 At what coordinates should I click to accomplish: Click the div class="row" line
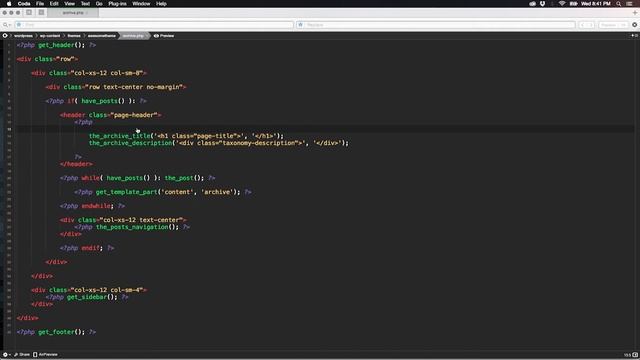click(47, 59)
